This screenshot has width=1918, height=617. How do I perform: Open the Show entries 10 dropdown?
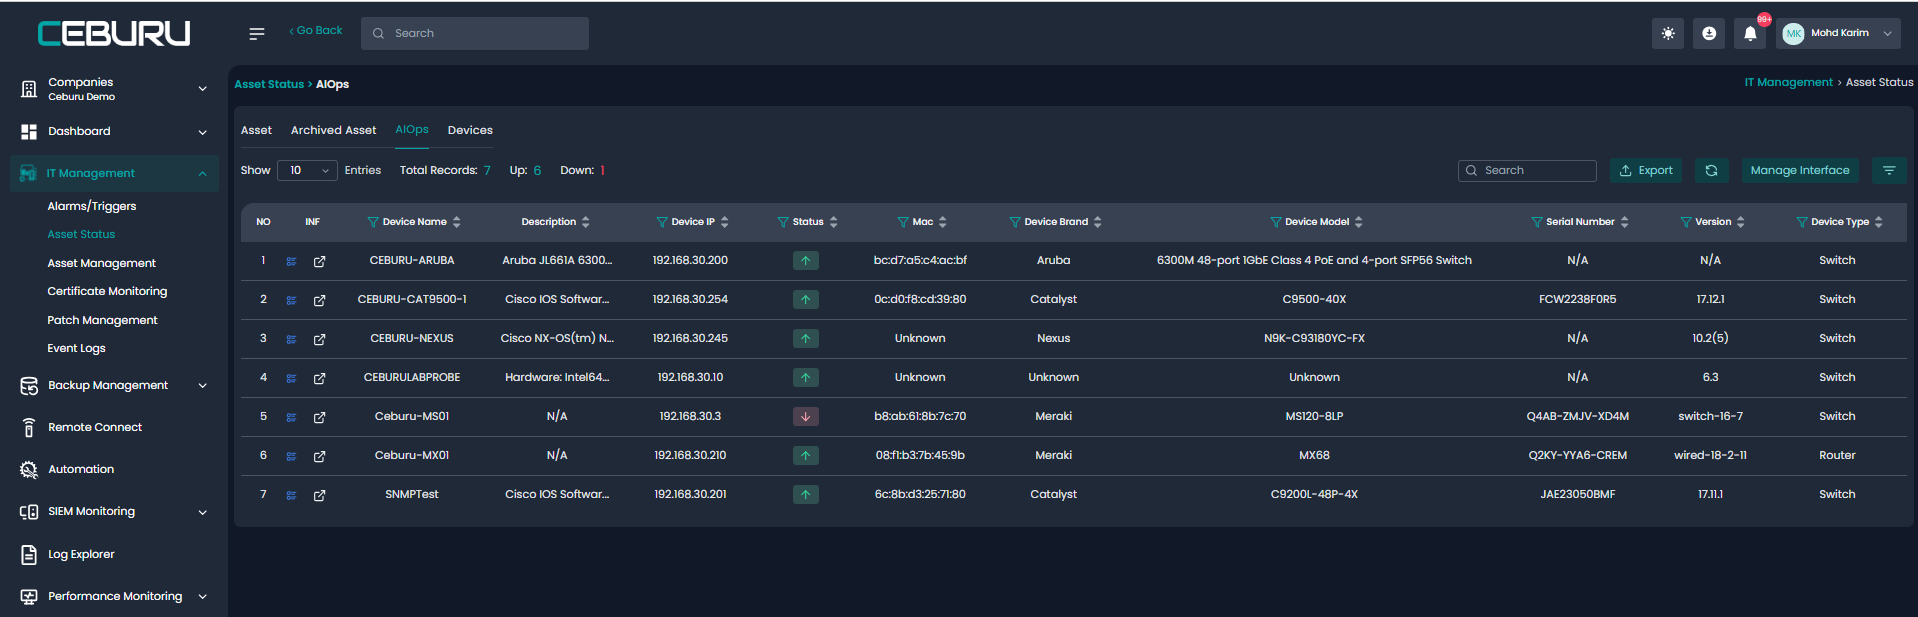pyautogui.click(x=307, y=171)
